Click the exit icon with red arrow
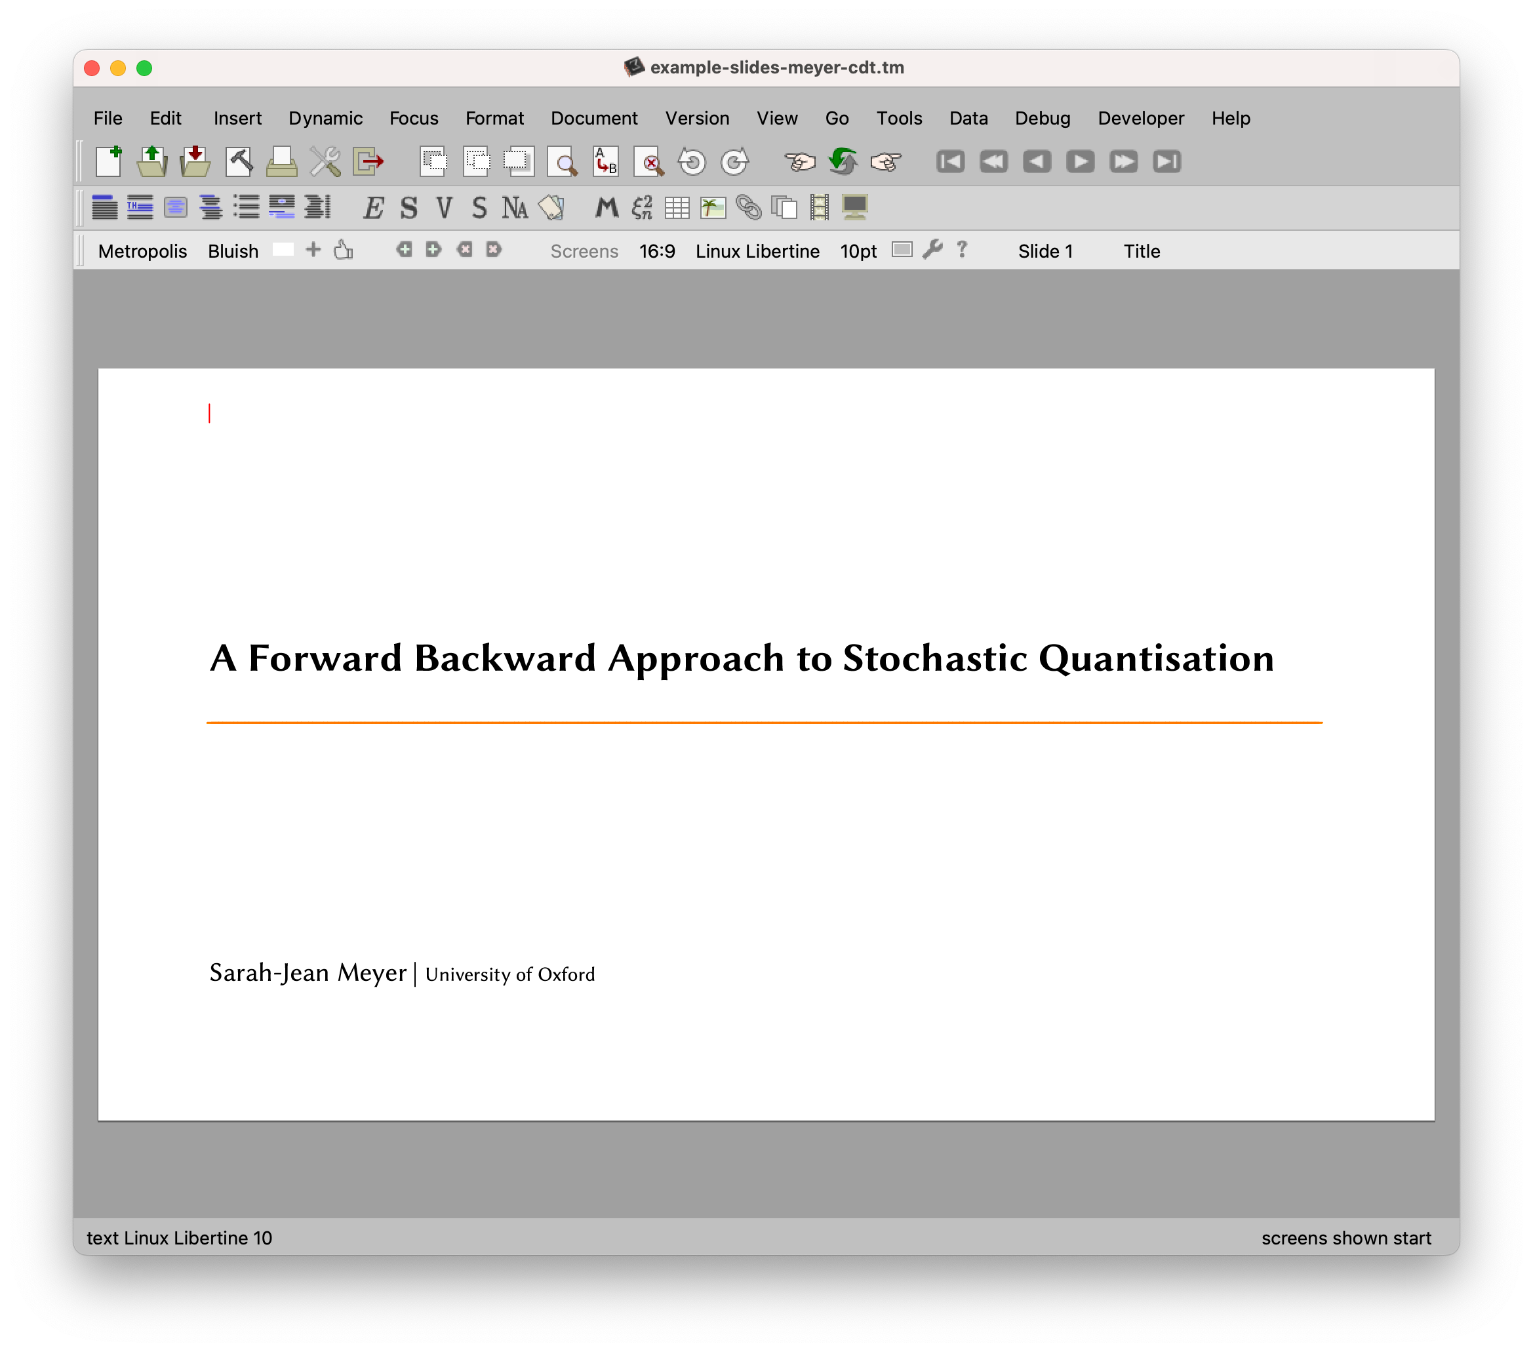This screenshot has height=1352, width=1533. point(369,161)
